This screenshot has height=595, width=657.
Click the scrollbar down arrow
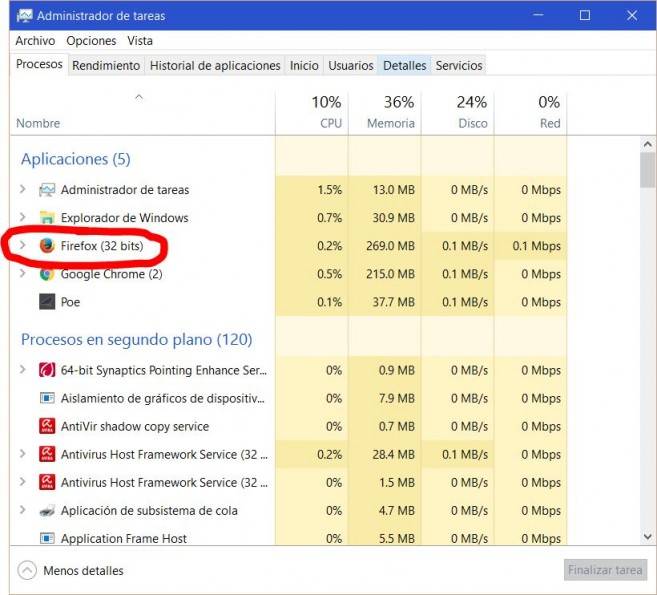pyautogui.click(x=648, y=536)
